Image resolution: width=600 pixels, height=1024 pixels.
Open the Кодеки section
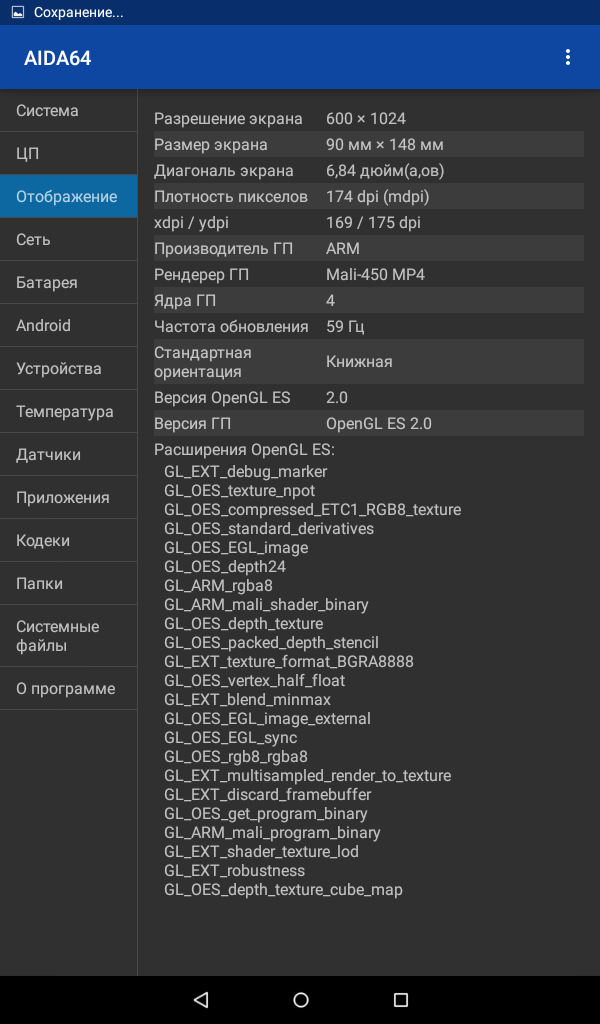click(69, 540)
